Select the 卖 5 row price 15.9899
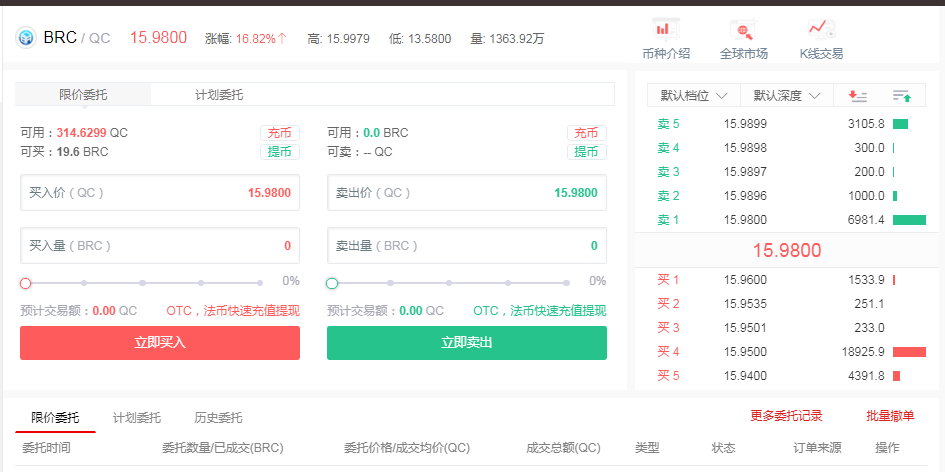This screenshot has height=472, width=945. [x=746, y=124]
